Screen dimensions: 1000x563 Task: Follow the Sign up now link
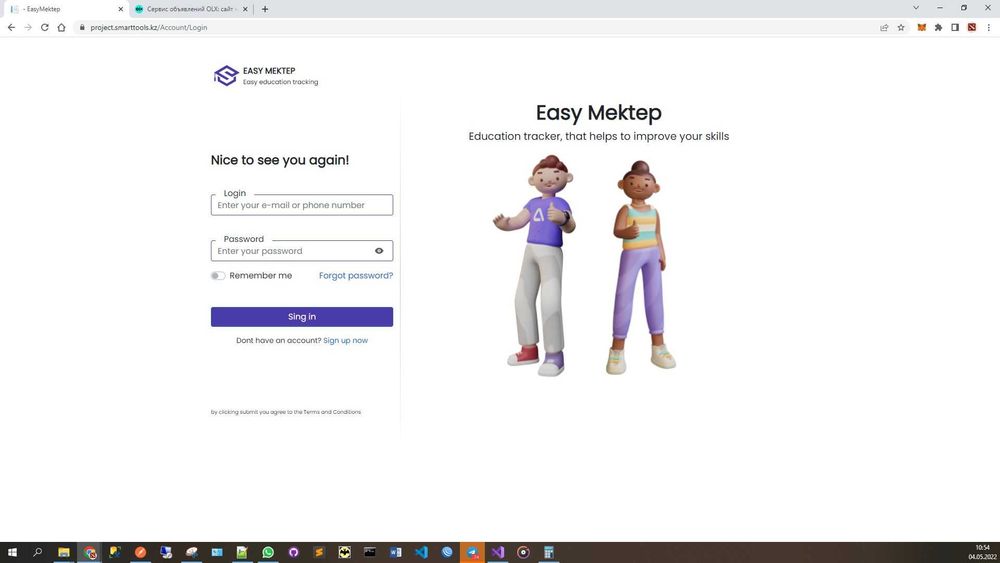coord(346,340)
